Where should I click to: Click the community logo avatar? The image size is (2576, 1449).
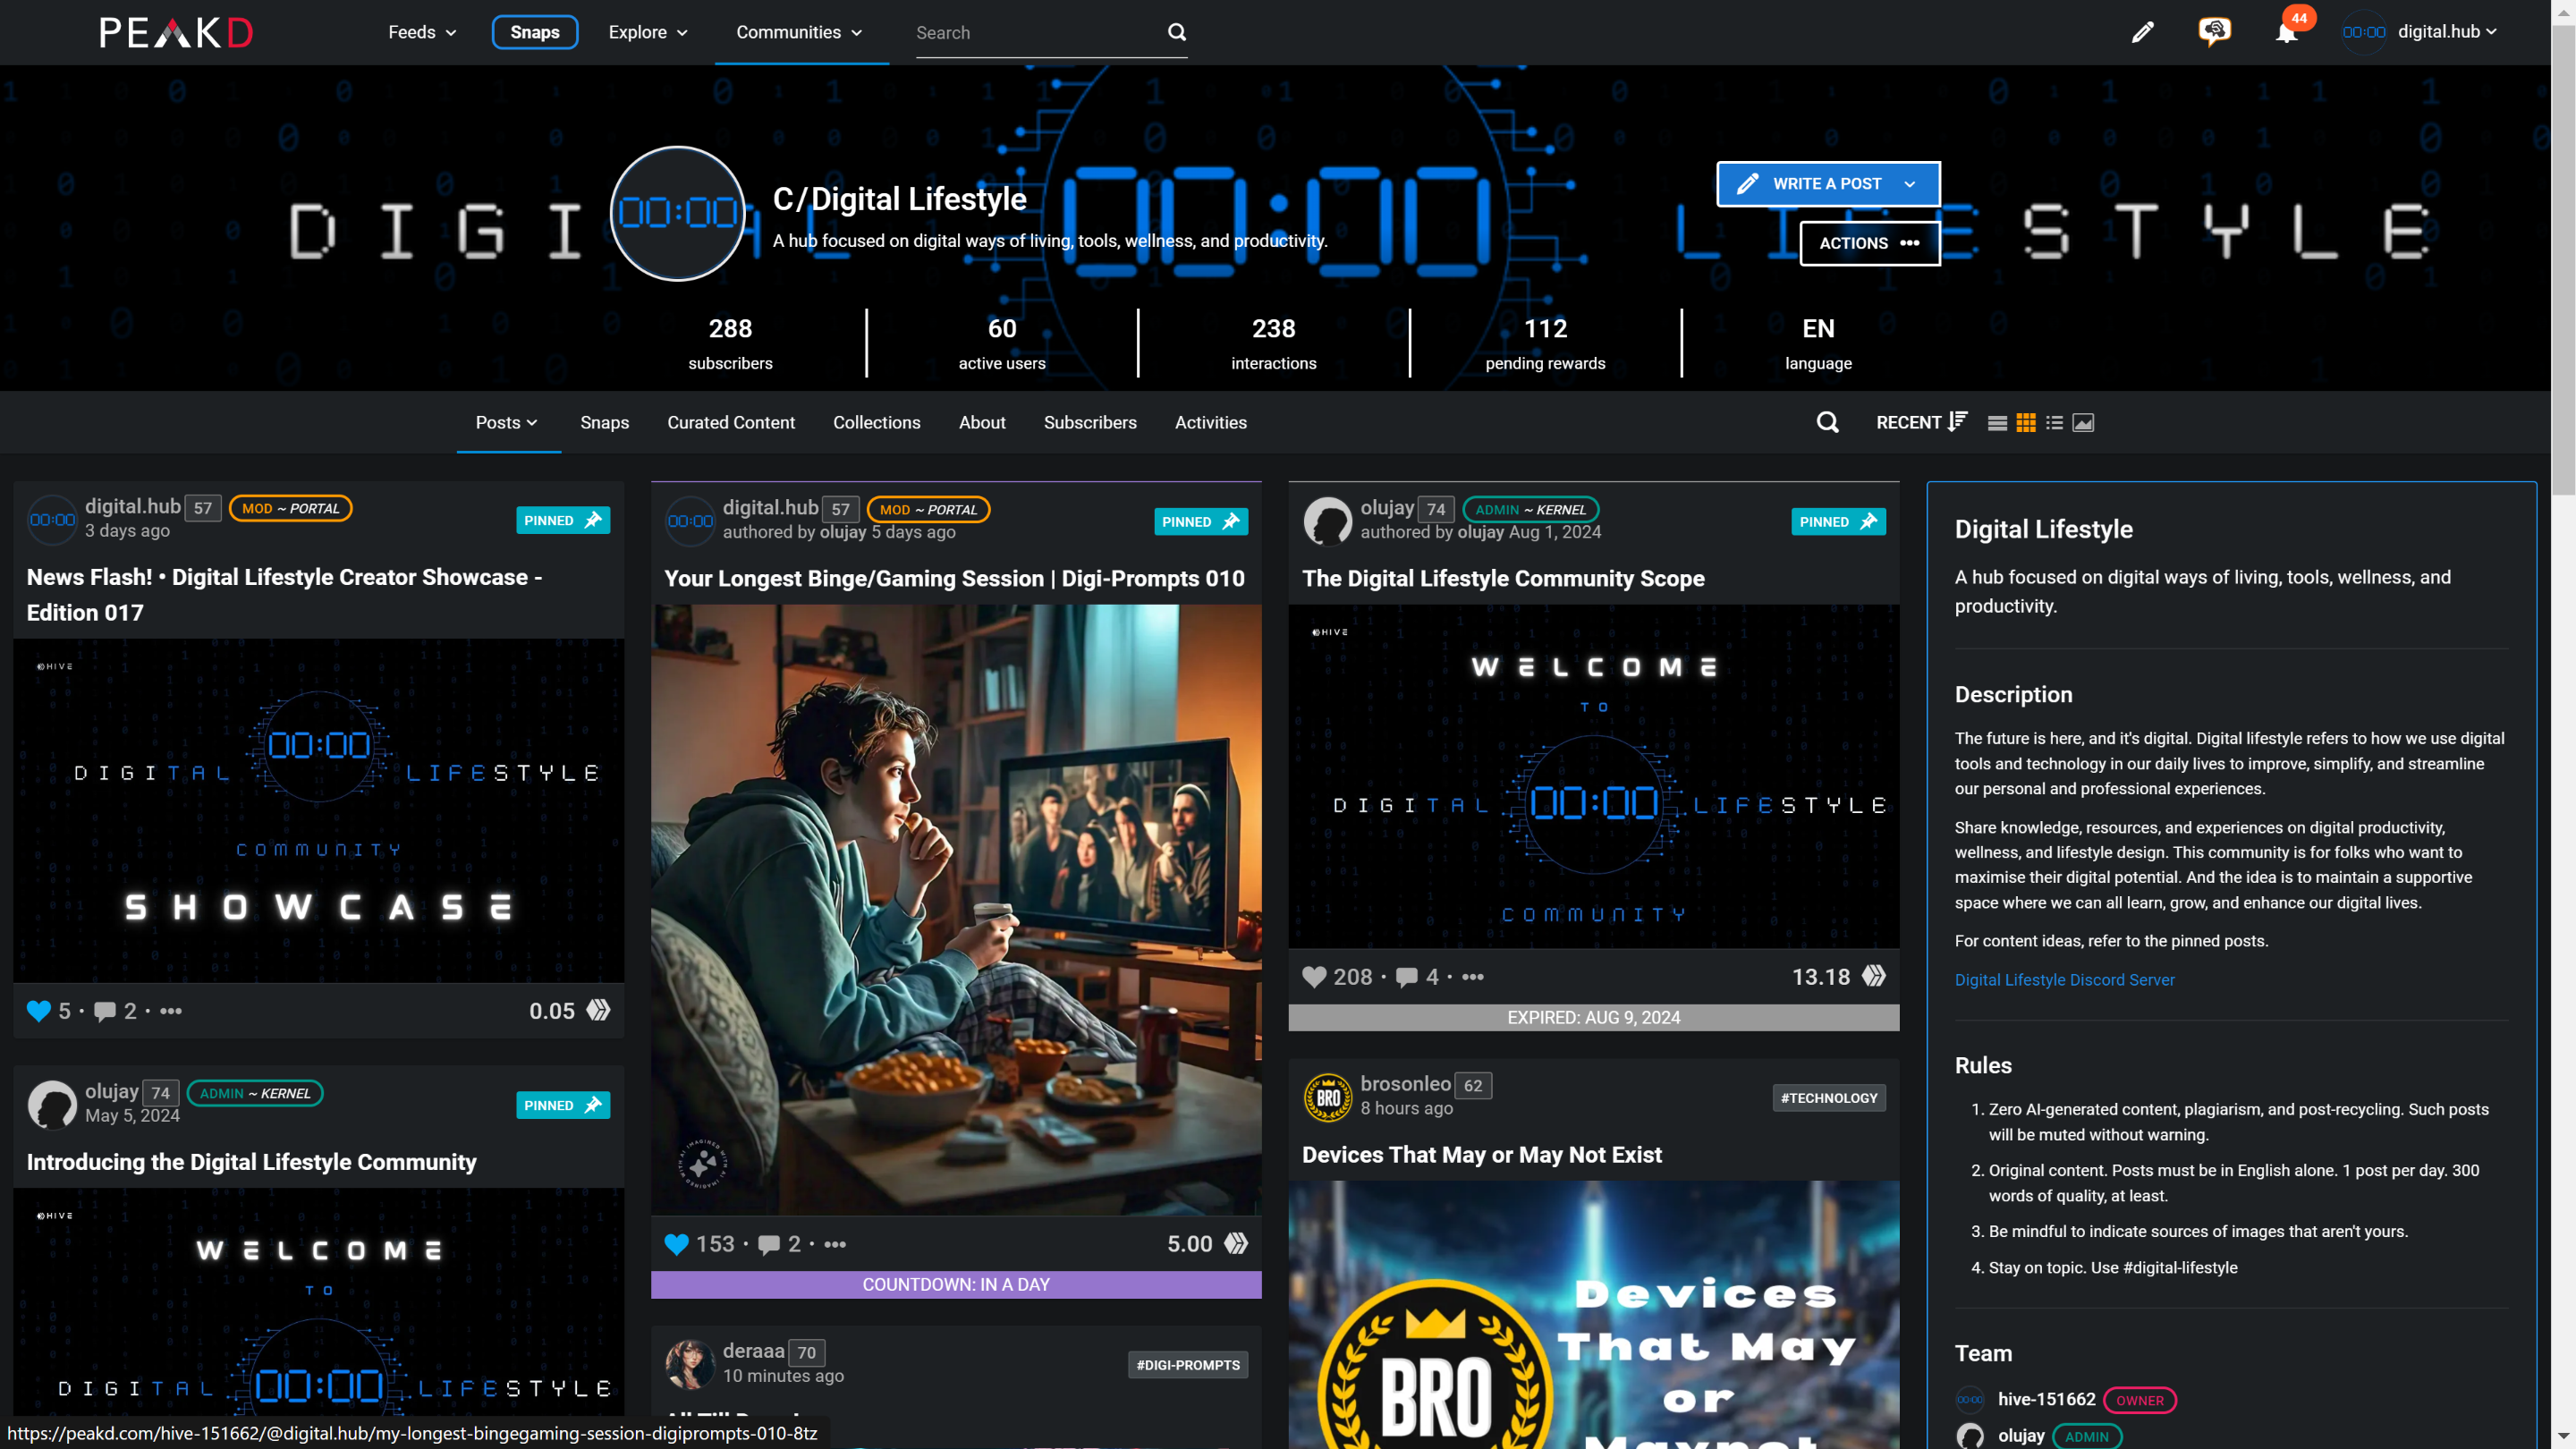[678, 213]
